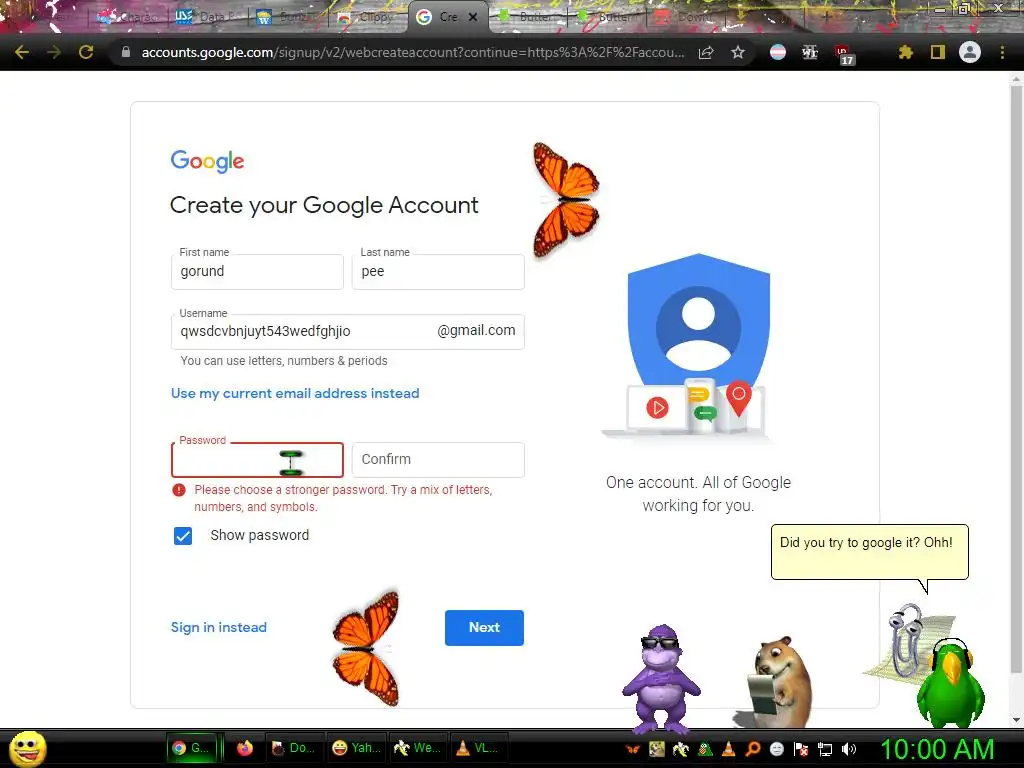This screenshot has width=1024, height=768.
Task: Click the Clippy paperclip assistant
Action: 905,642
